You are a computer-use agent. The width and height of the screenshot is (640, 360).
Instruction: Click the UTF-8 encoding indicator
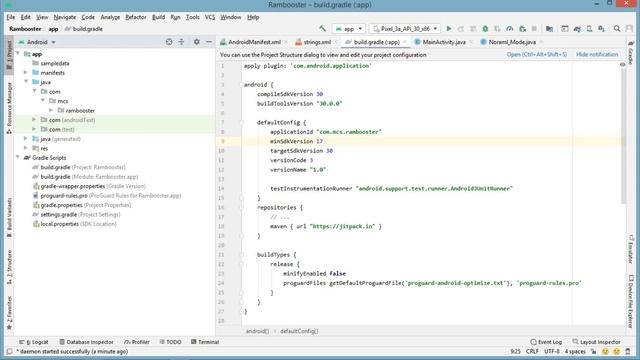[552, 351]
